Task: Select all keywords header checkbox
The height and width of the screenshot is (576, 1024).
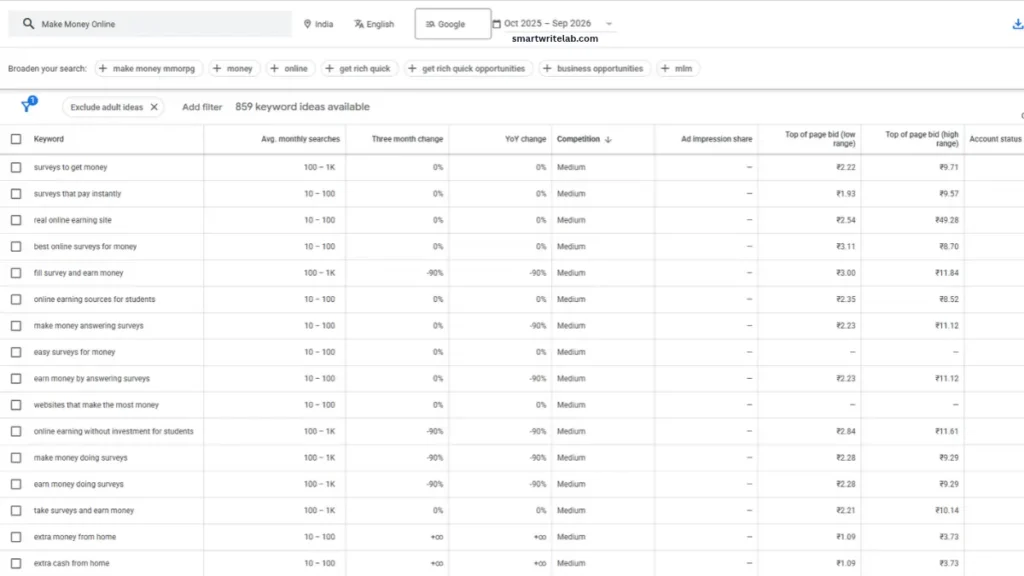Action: [x=16, y=139]
